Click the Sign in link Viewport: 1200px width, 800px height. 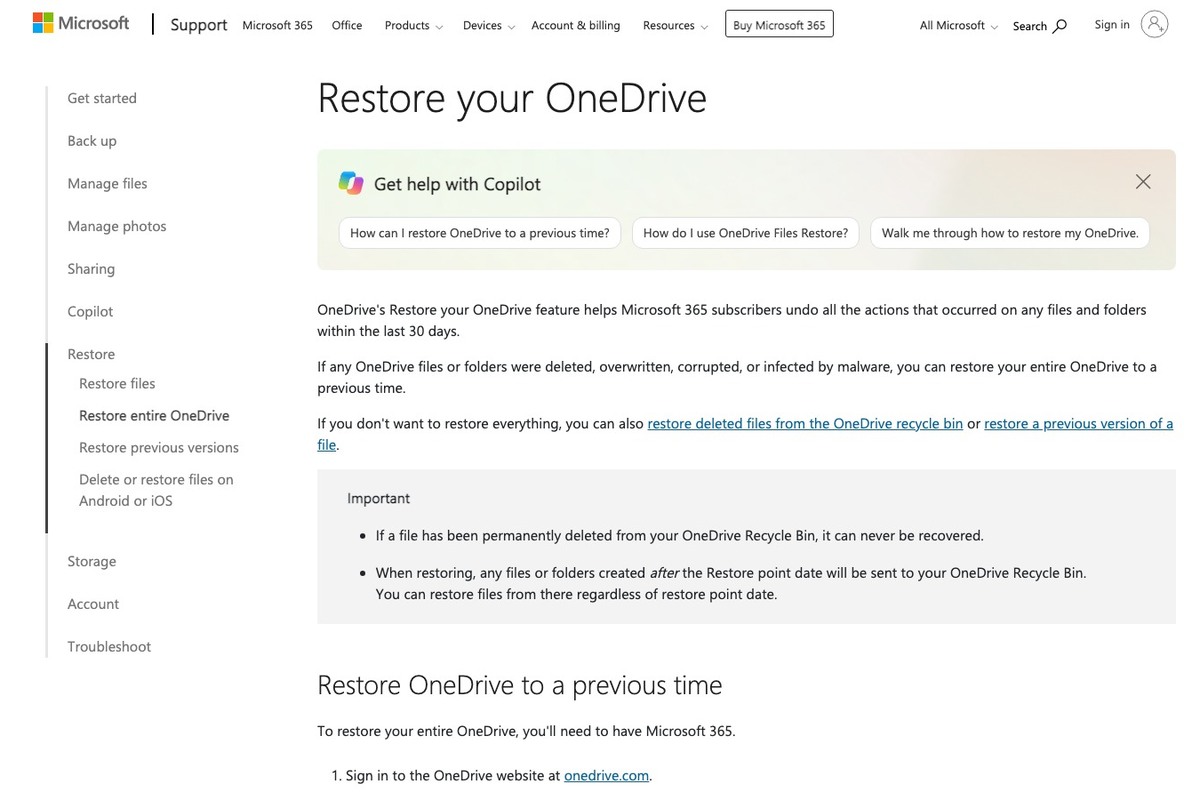click(1112, 24)
